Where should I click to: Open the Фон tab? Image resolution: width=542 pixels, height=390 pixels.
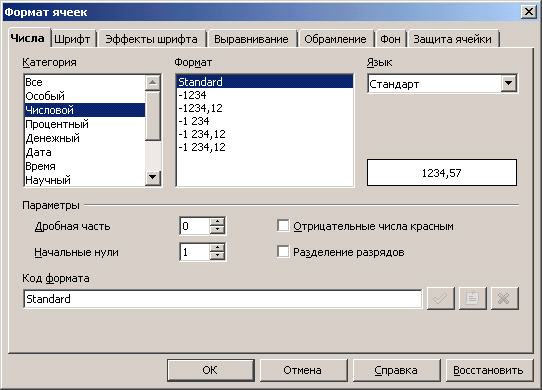coord(390,39)
